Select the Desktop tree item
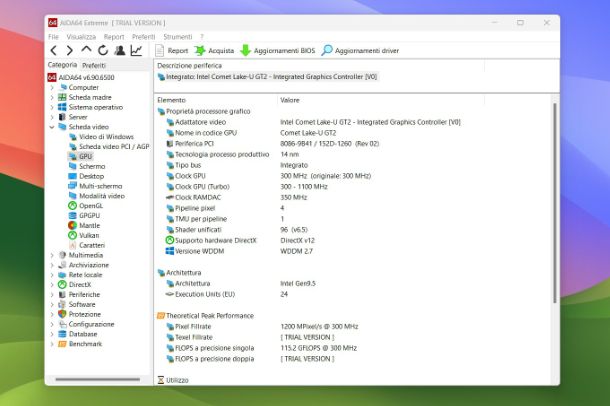The height and width of the screenshot is (406, 610). [x=86, y=176]
